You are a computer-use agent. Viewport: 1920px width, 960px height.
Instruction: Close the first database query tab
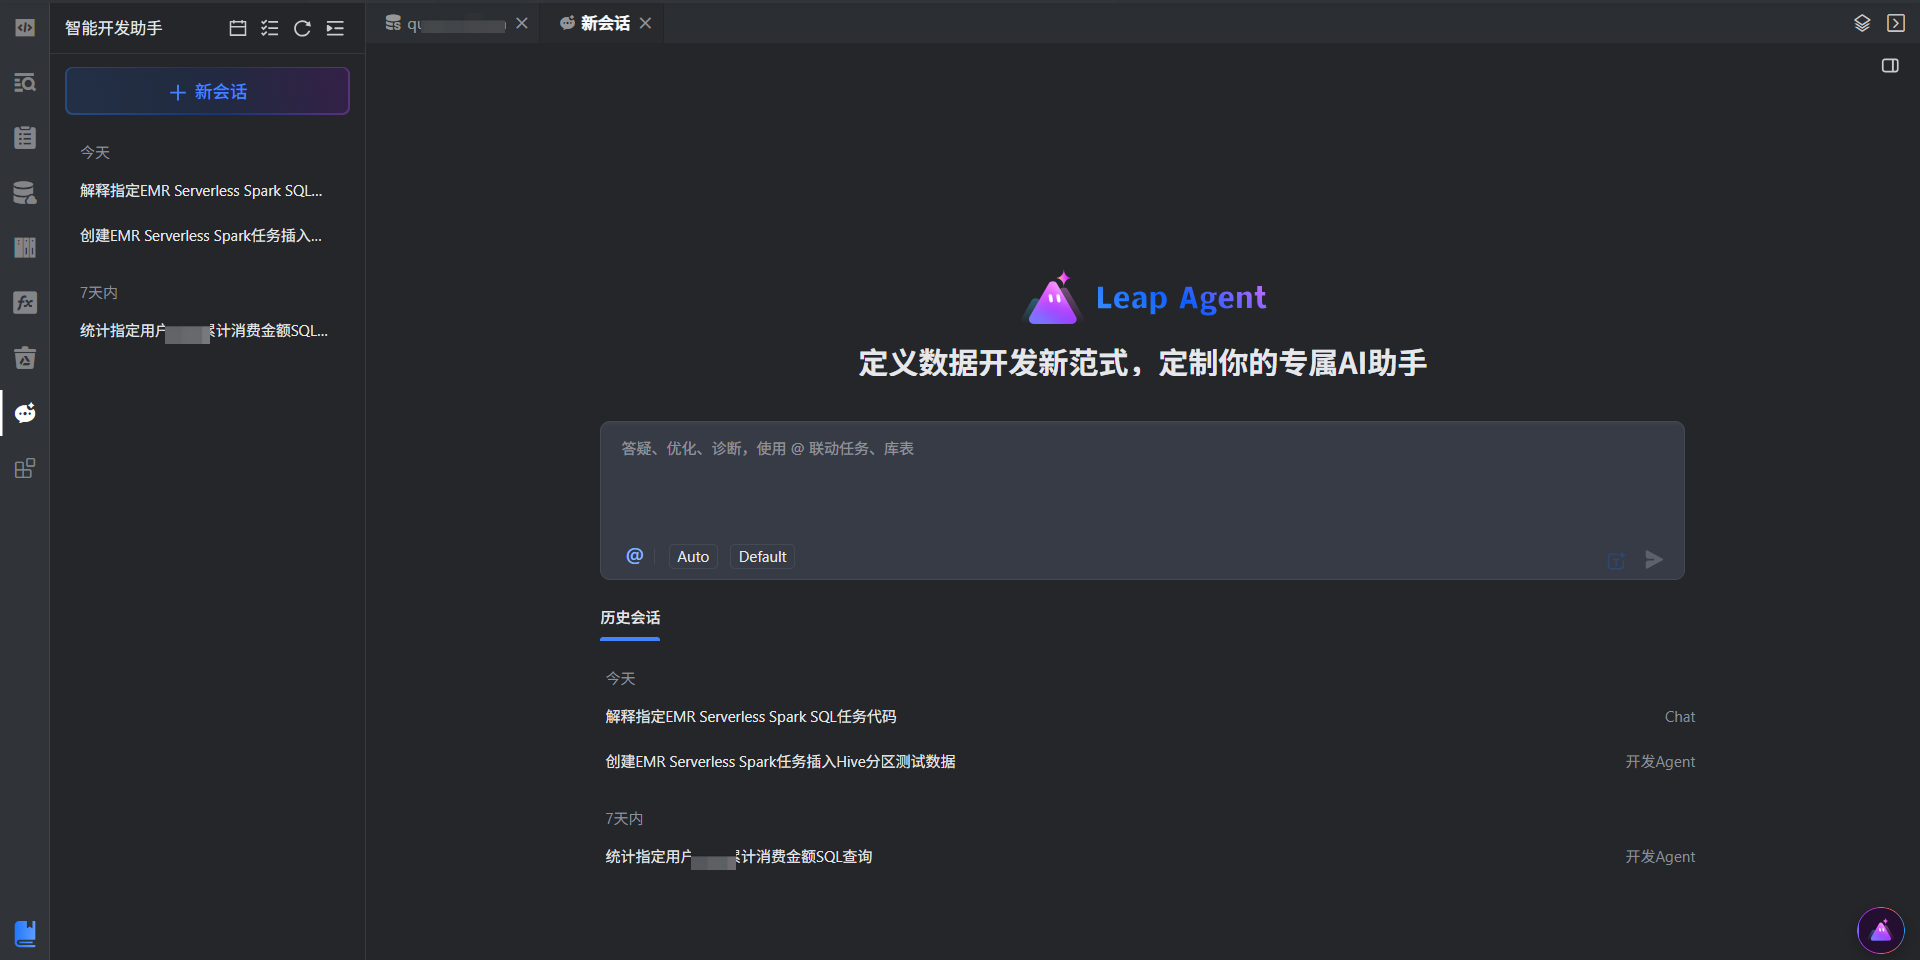(522, 23)
